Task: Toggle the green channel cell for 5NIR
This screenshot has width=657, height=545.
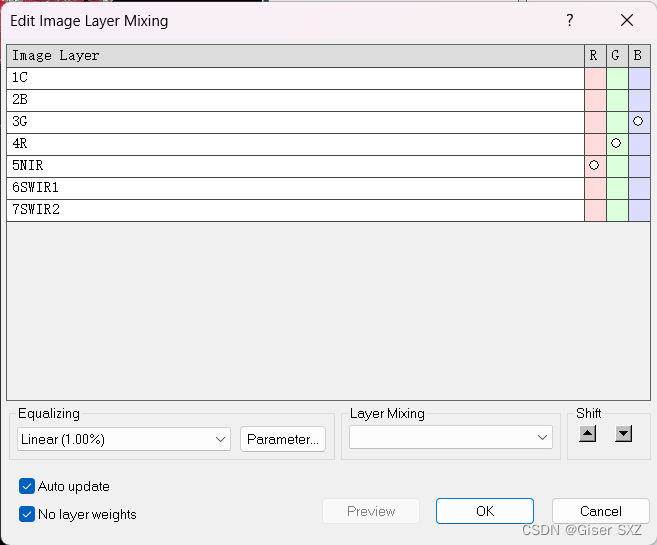Action: click(x=618, y=166)
